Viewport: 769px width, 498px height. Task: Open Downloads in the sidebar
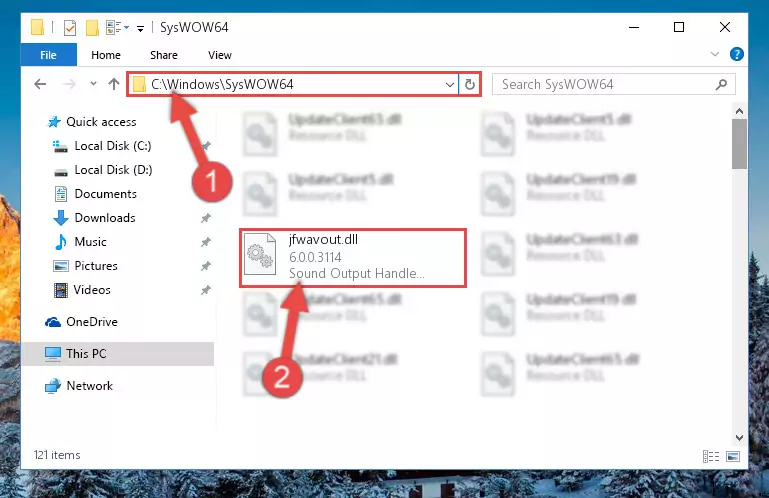tap(105, 218)
